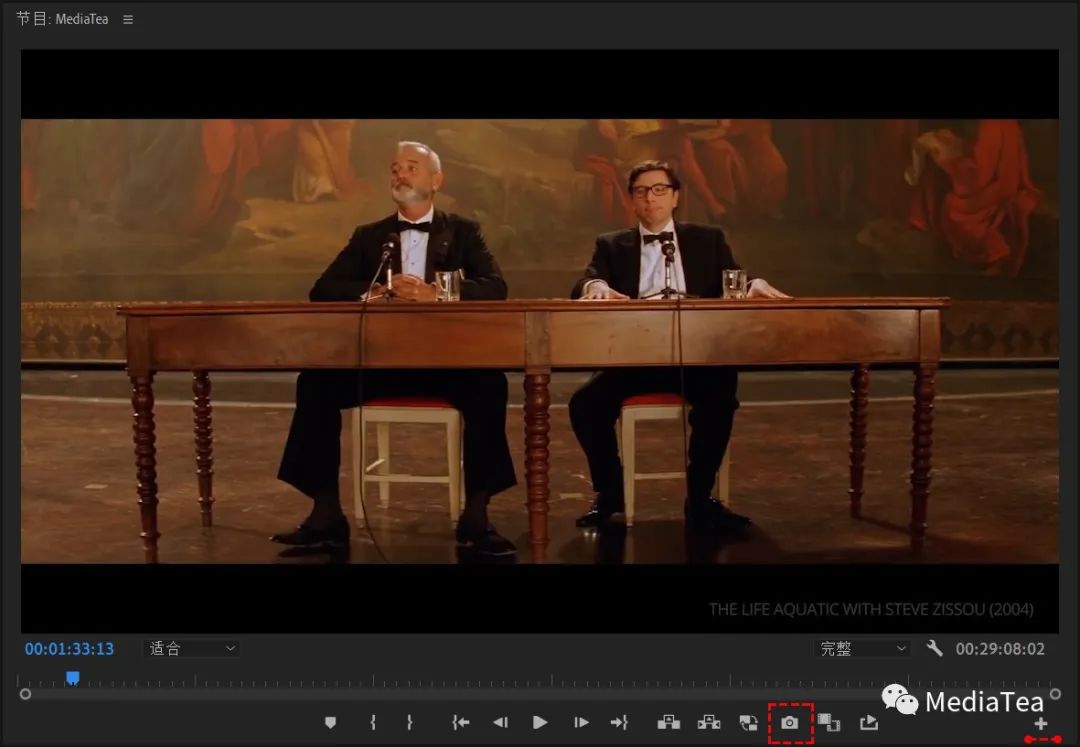The height and width of the screenshot is (747, 1080).
Task: Open the button editor plus icon
Action: click(x=1041, y=724)
